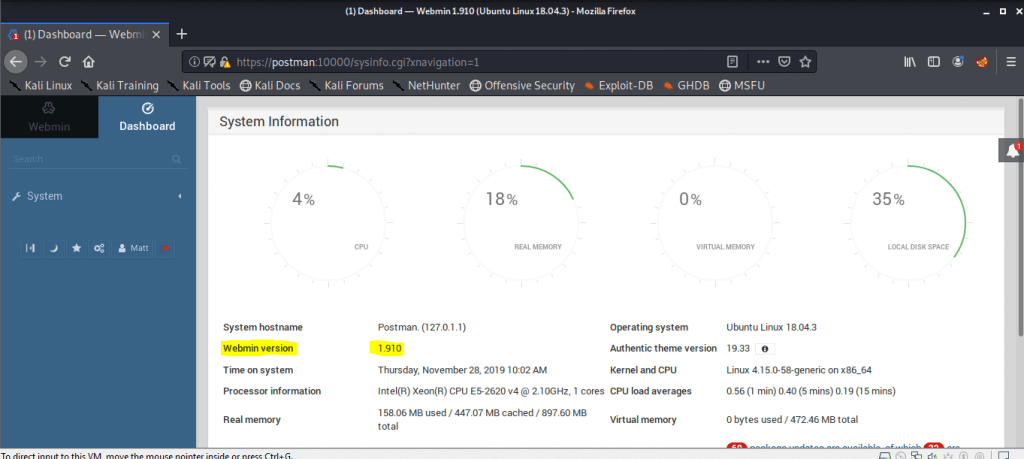Open page actions three-dots menu
This screenshot has width=1024, height=459.
[763, 62]
